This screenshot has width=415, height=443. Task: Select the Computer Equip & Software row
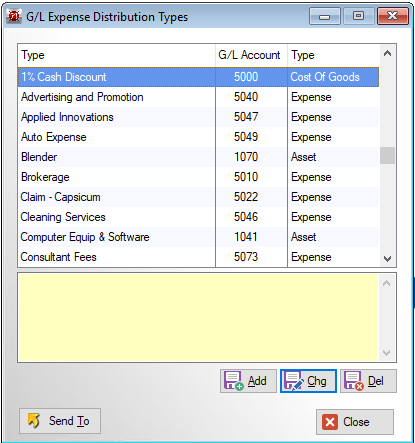(198, 237)
